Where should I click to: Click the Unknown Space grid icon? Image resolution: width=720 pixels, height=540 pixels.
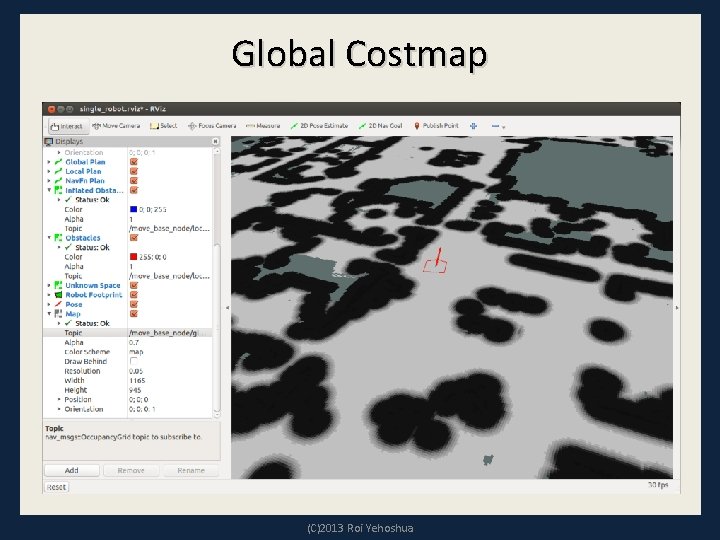pos(58,285)
